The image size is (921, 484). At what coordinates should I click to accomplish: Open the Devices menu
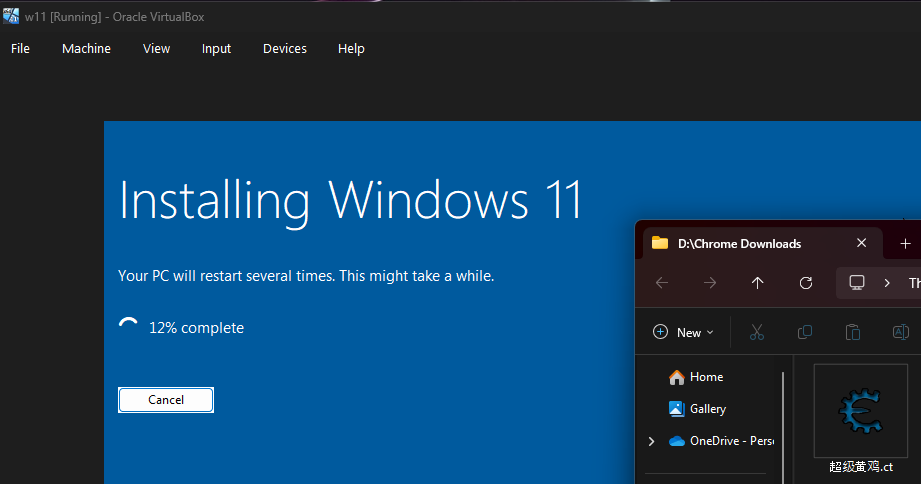click(x=285, y=49)
